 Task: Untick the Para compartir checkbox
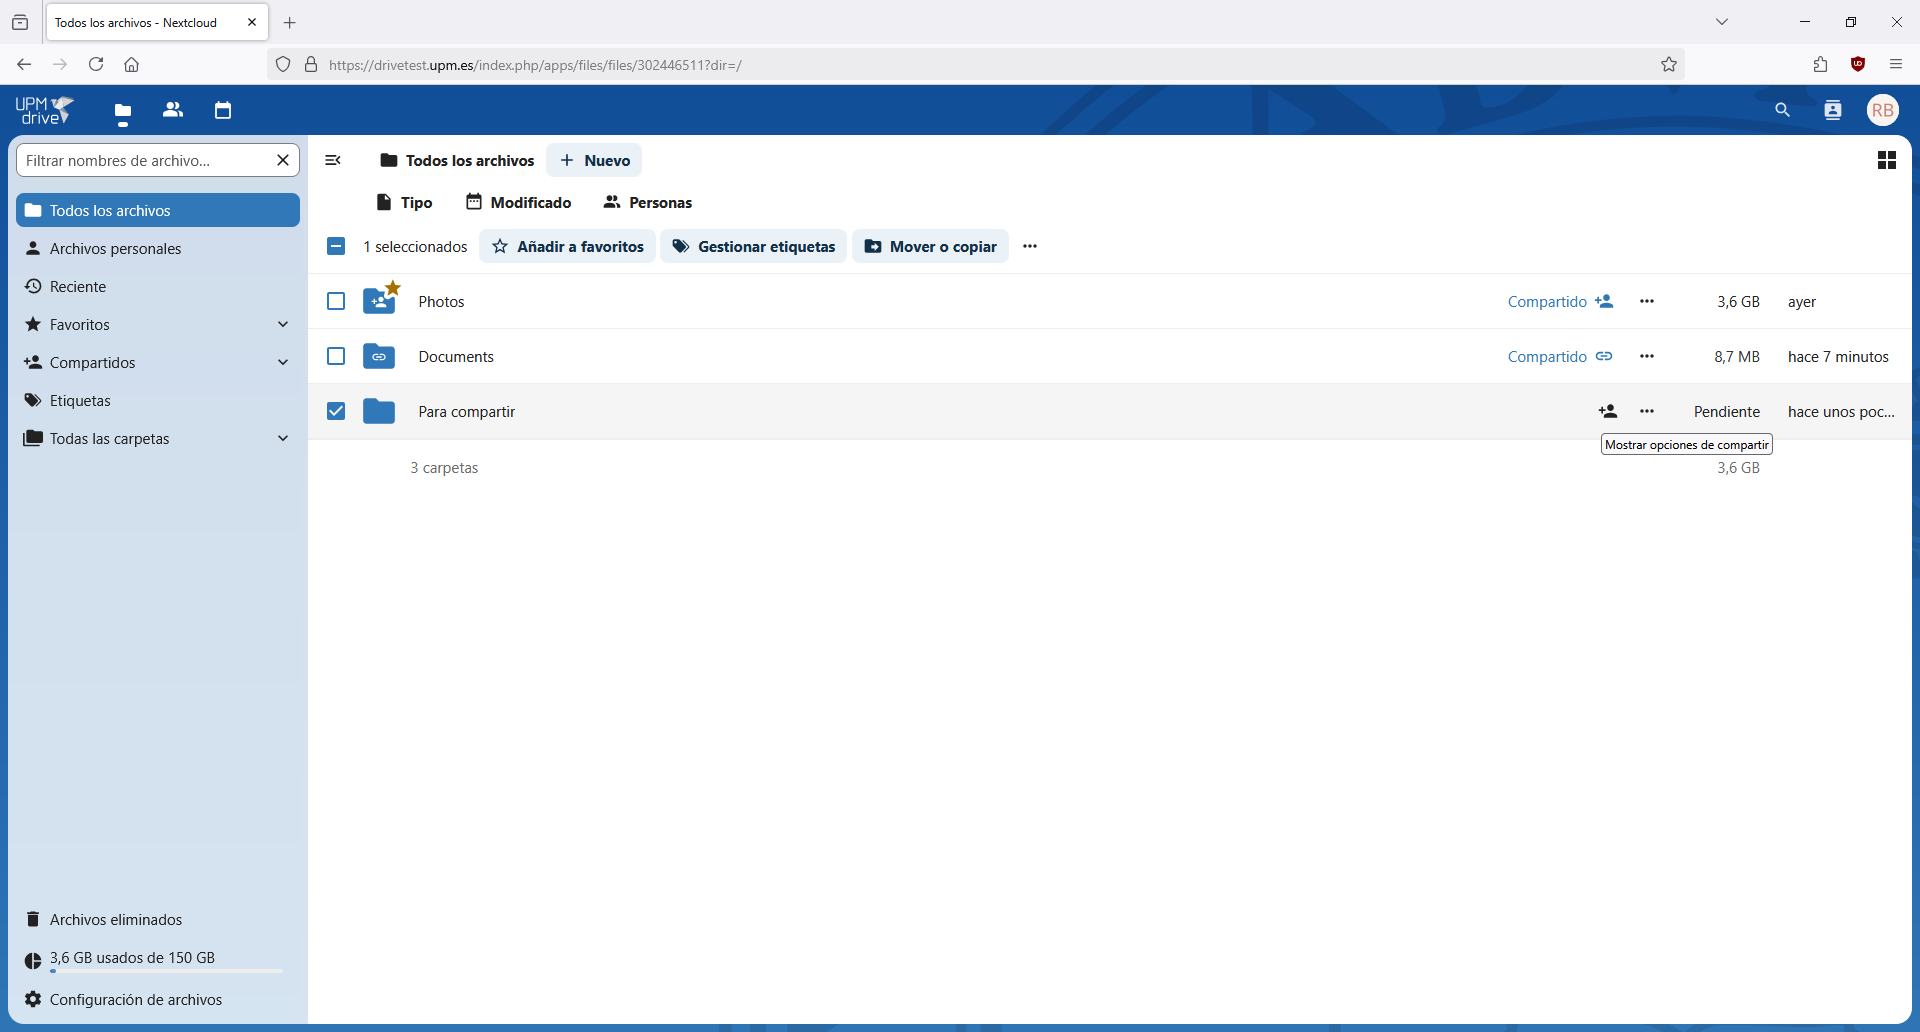click(336, 411)
